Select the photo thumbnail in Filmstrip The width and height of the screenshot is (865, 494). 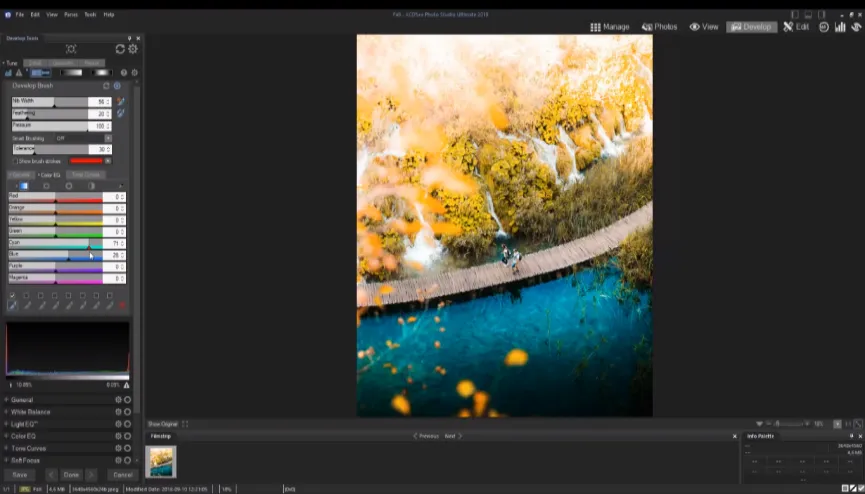pos(160,461)
